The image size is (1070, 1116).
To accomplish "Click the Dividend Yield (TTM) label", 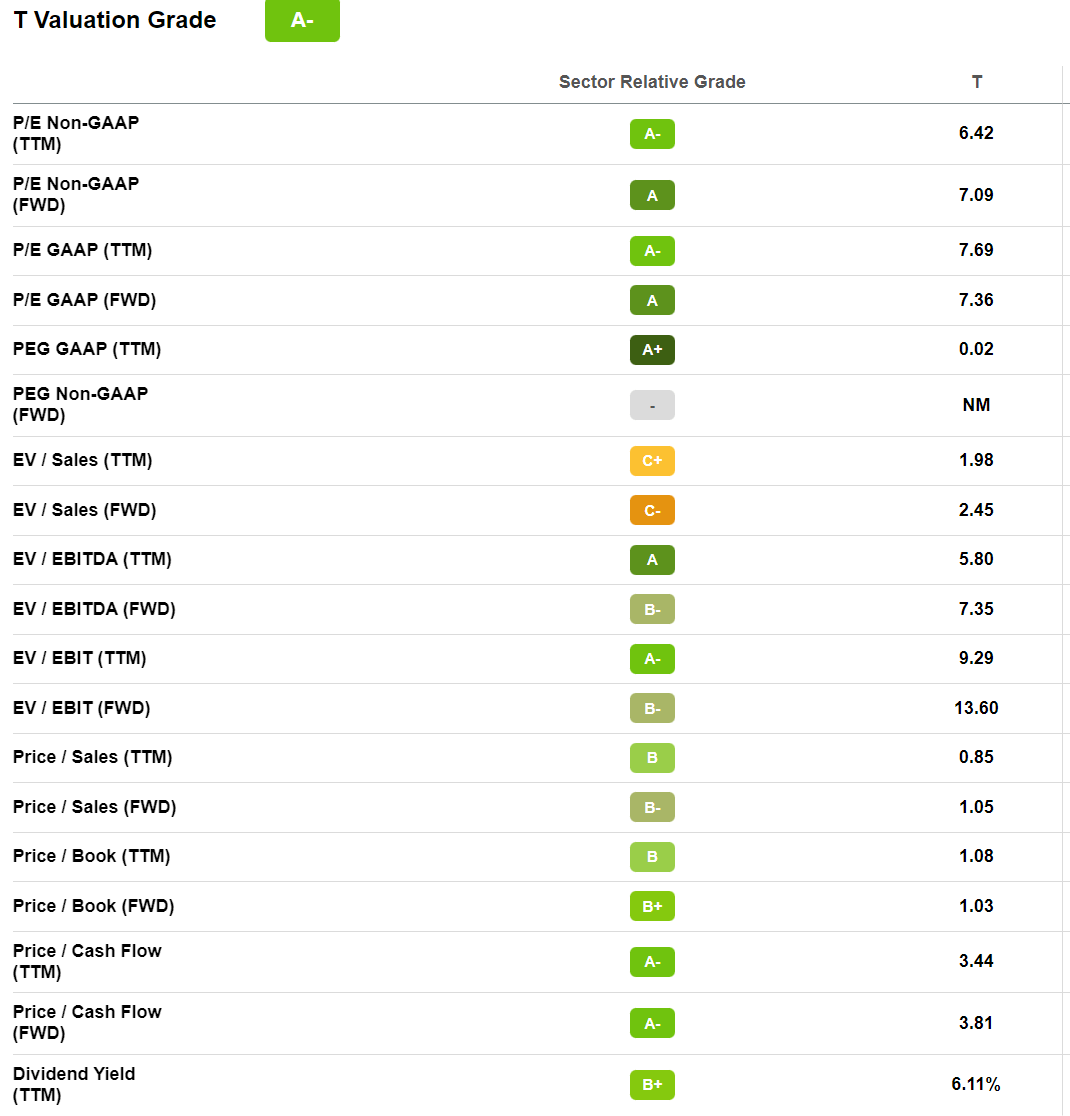I will 74,1084.
